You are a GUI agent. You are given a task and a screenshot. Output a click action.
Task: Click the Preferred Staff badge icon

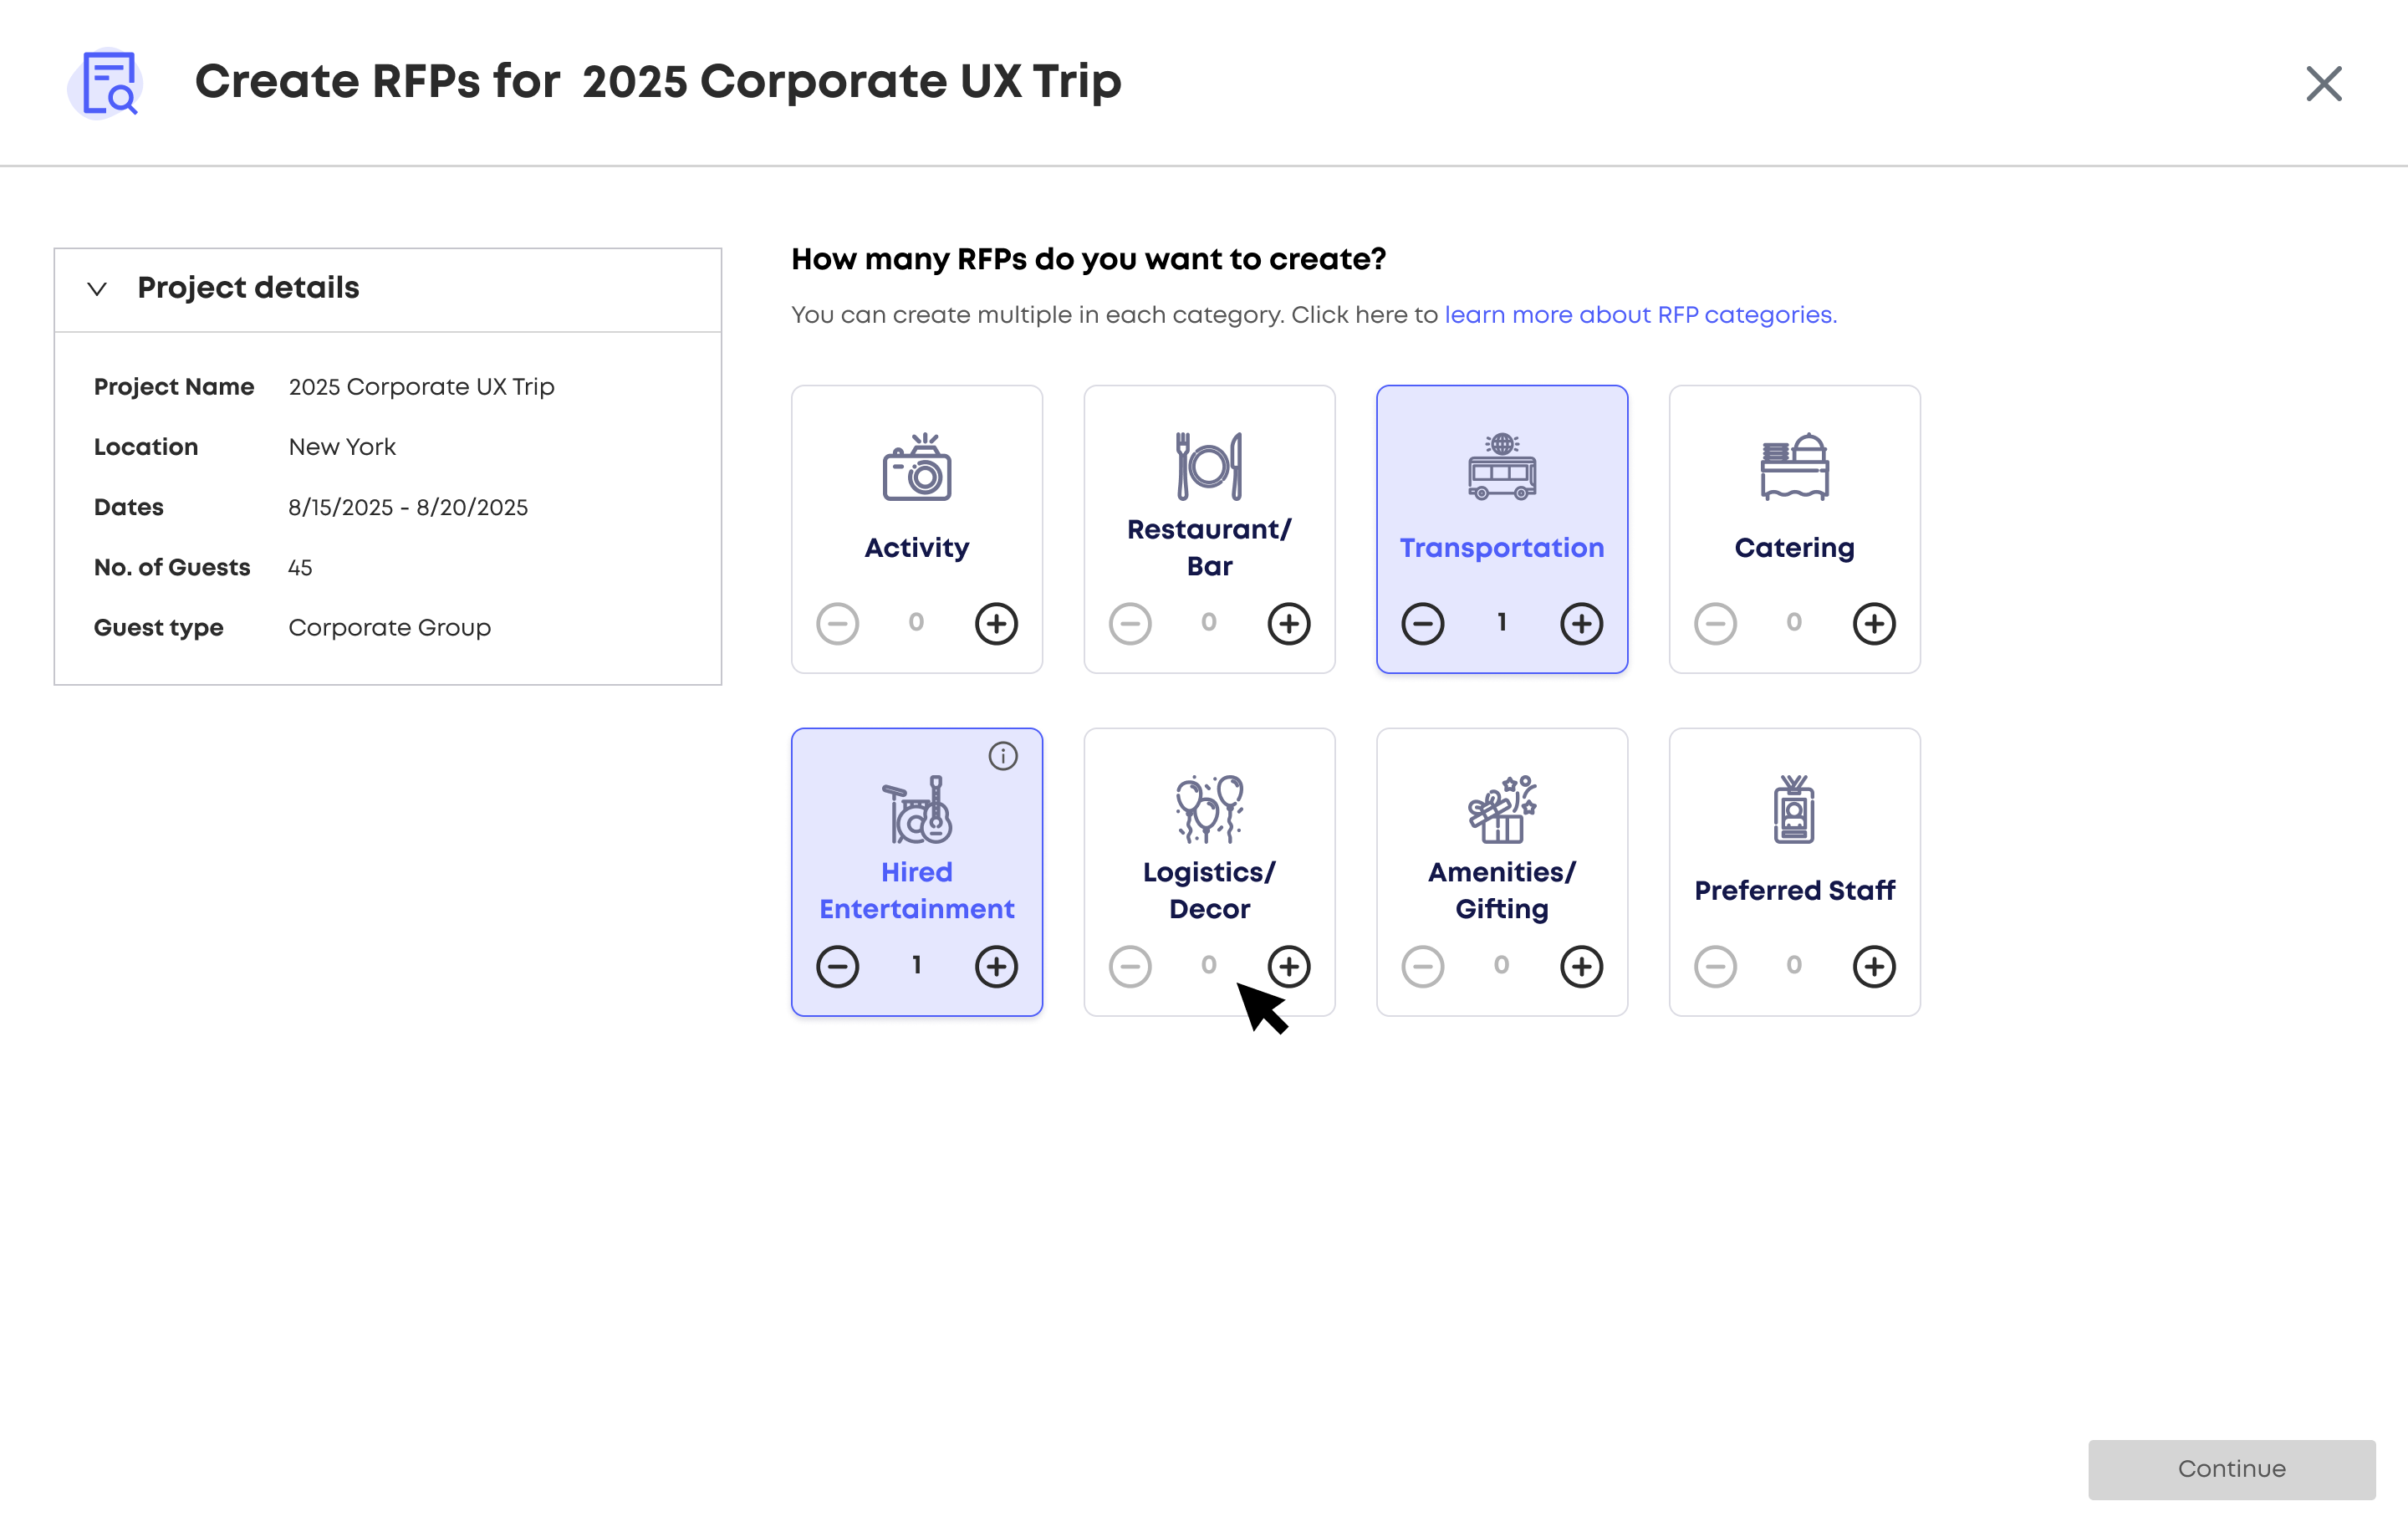(x=1795, y=809)
